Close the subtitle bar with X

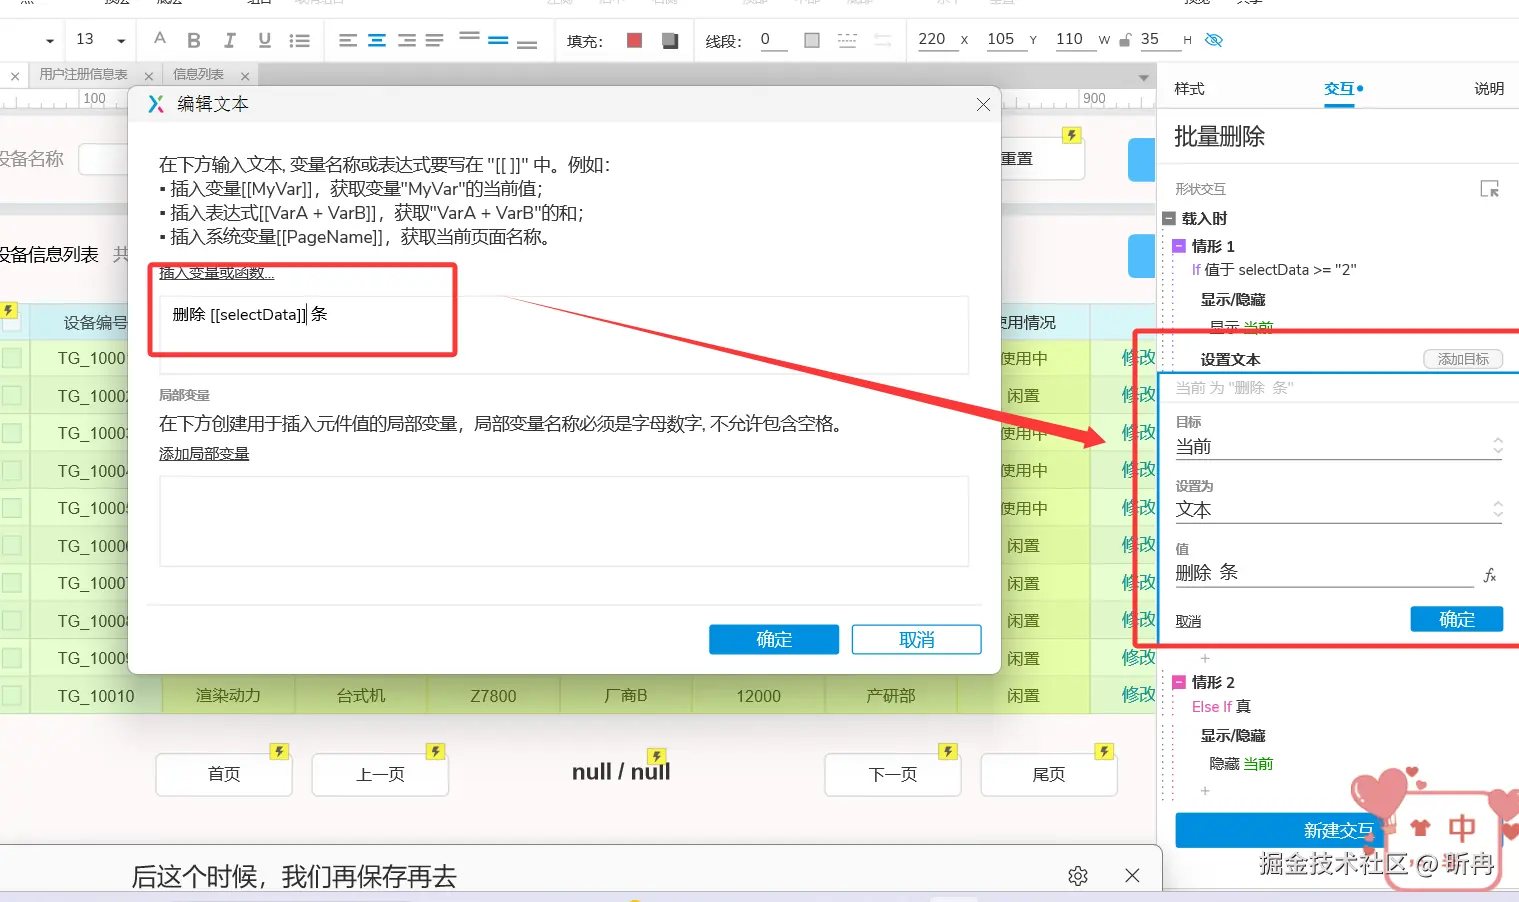tap(1132, 876)
